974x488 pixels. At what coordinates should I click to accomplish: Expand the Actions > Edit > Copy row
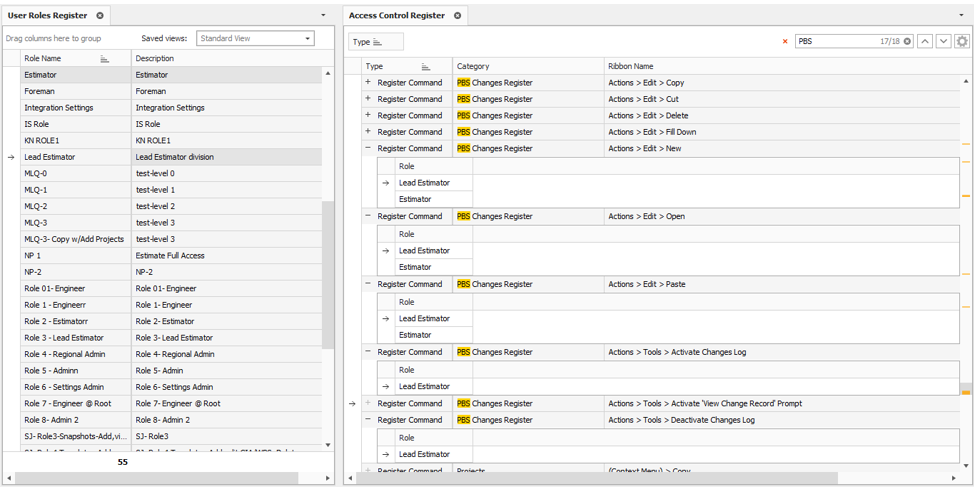368,83
